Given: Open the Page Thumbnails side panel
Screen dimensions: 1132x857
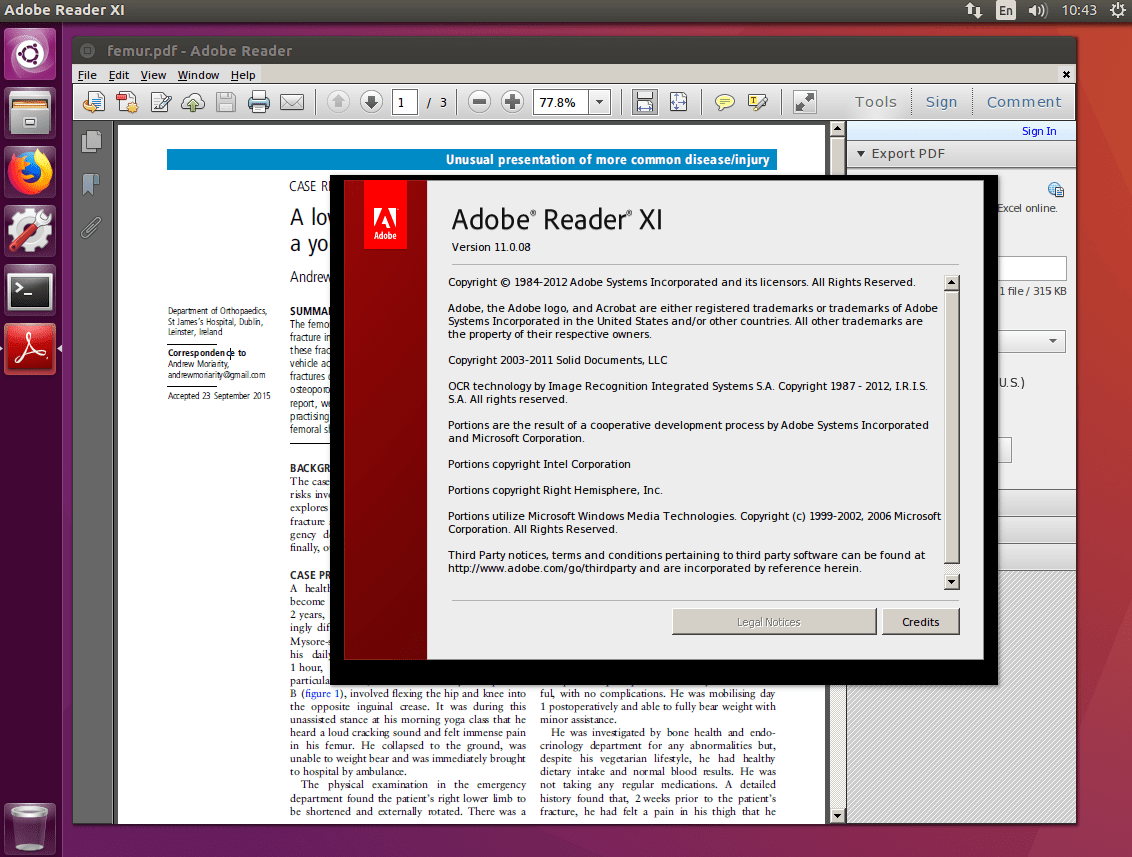Looking at the screenshot, I should click(x=92, y=142).
